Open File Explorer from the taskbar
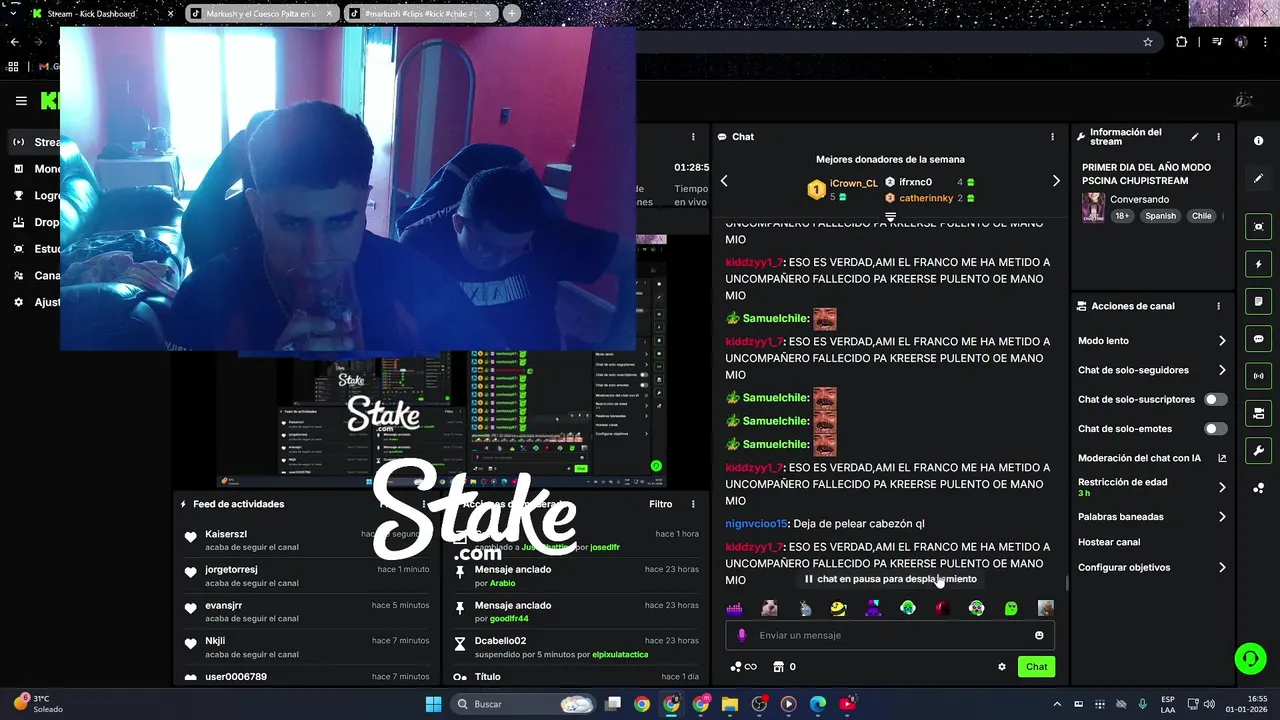The height and width of the screenshot is (720, 1280). 730,704
